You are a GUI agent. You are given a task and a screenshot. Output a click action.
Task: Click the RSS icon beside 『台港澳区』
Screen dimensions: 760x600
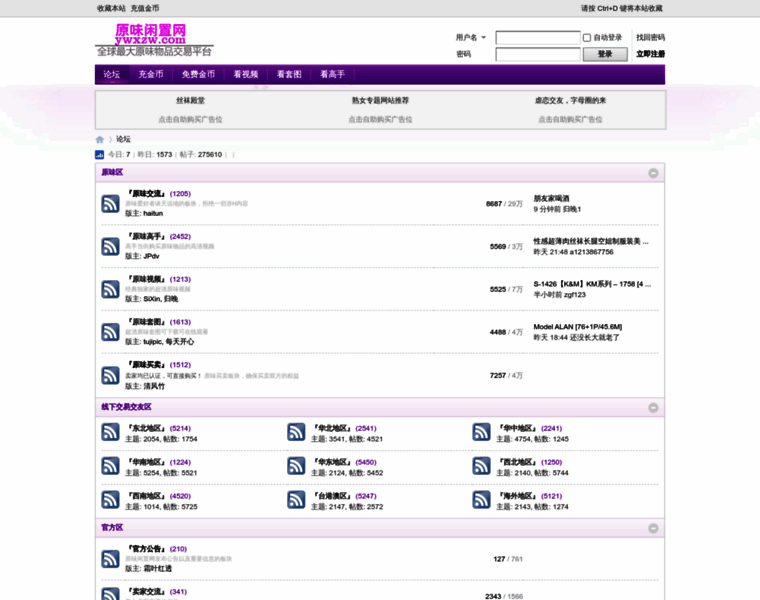coord(296,500)
